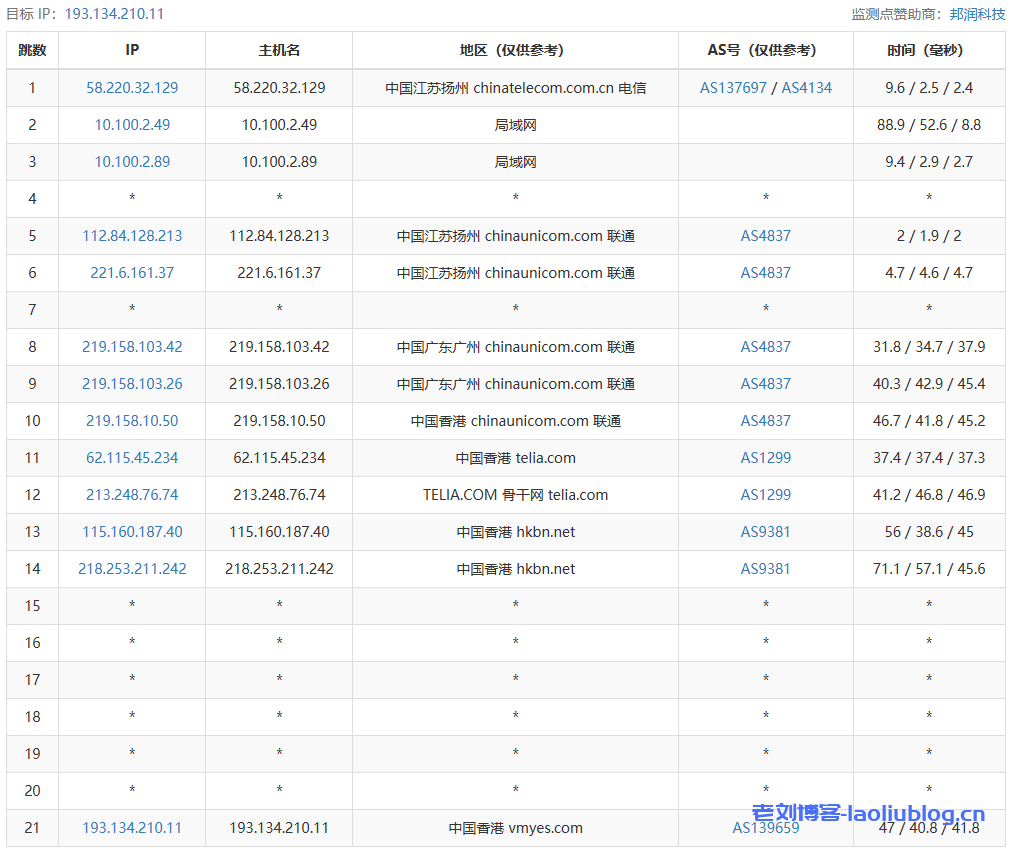Click blue IP link 10.100.2.49
Screen dimensions: 1011x851
point(132,125)
